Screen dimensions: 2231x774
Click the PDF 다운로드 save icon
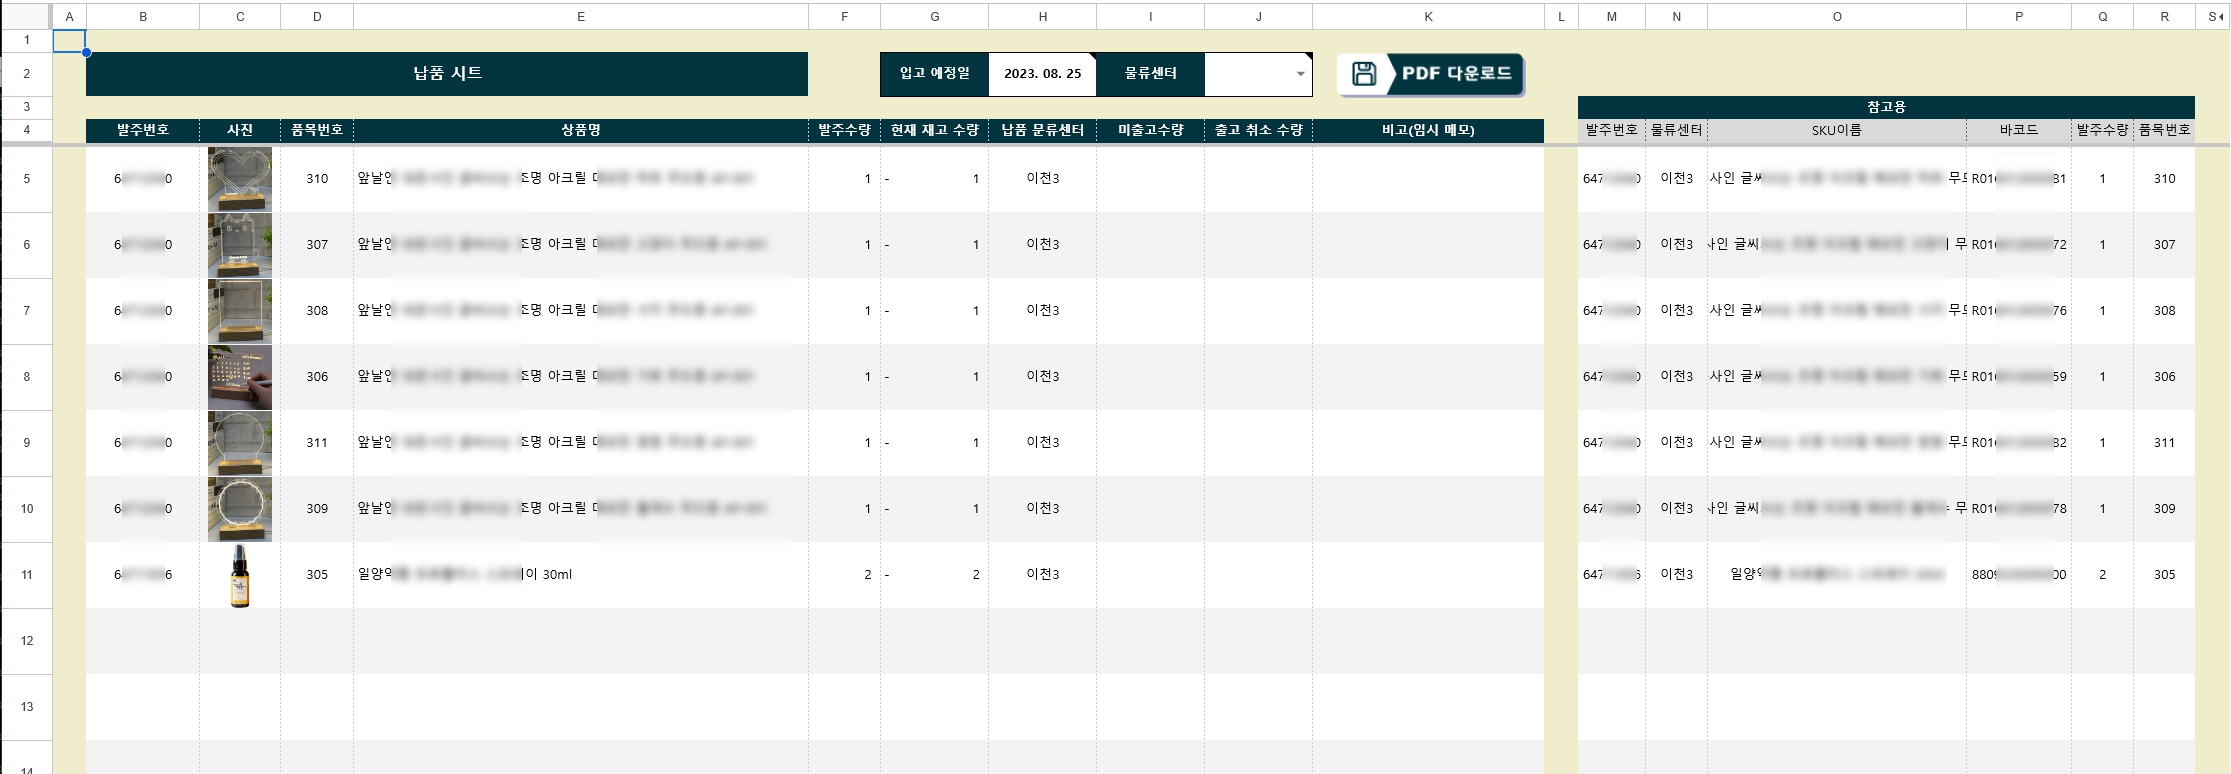1364,74
